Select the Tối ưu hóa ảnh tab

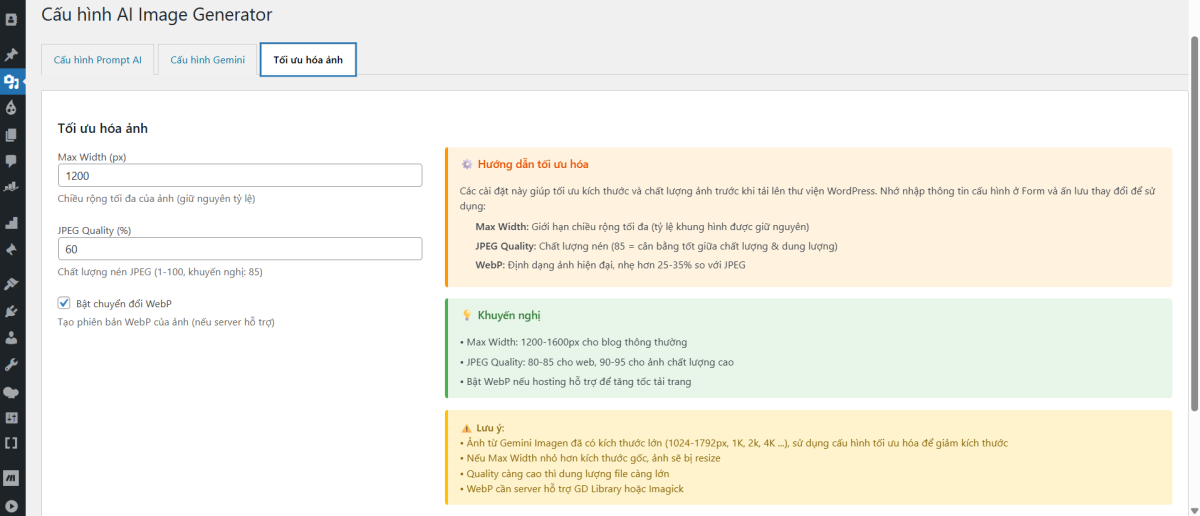308,60
